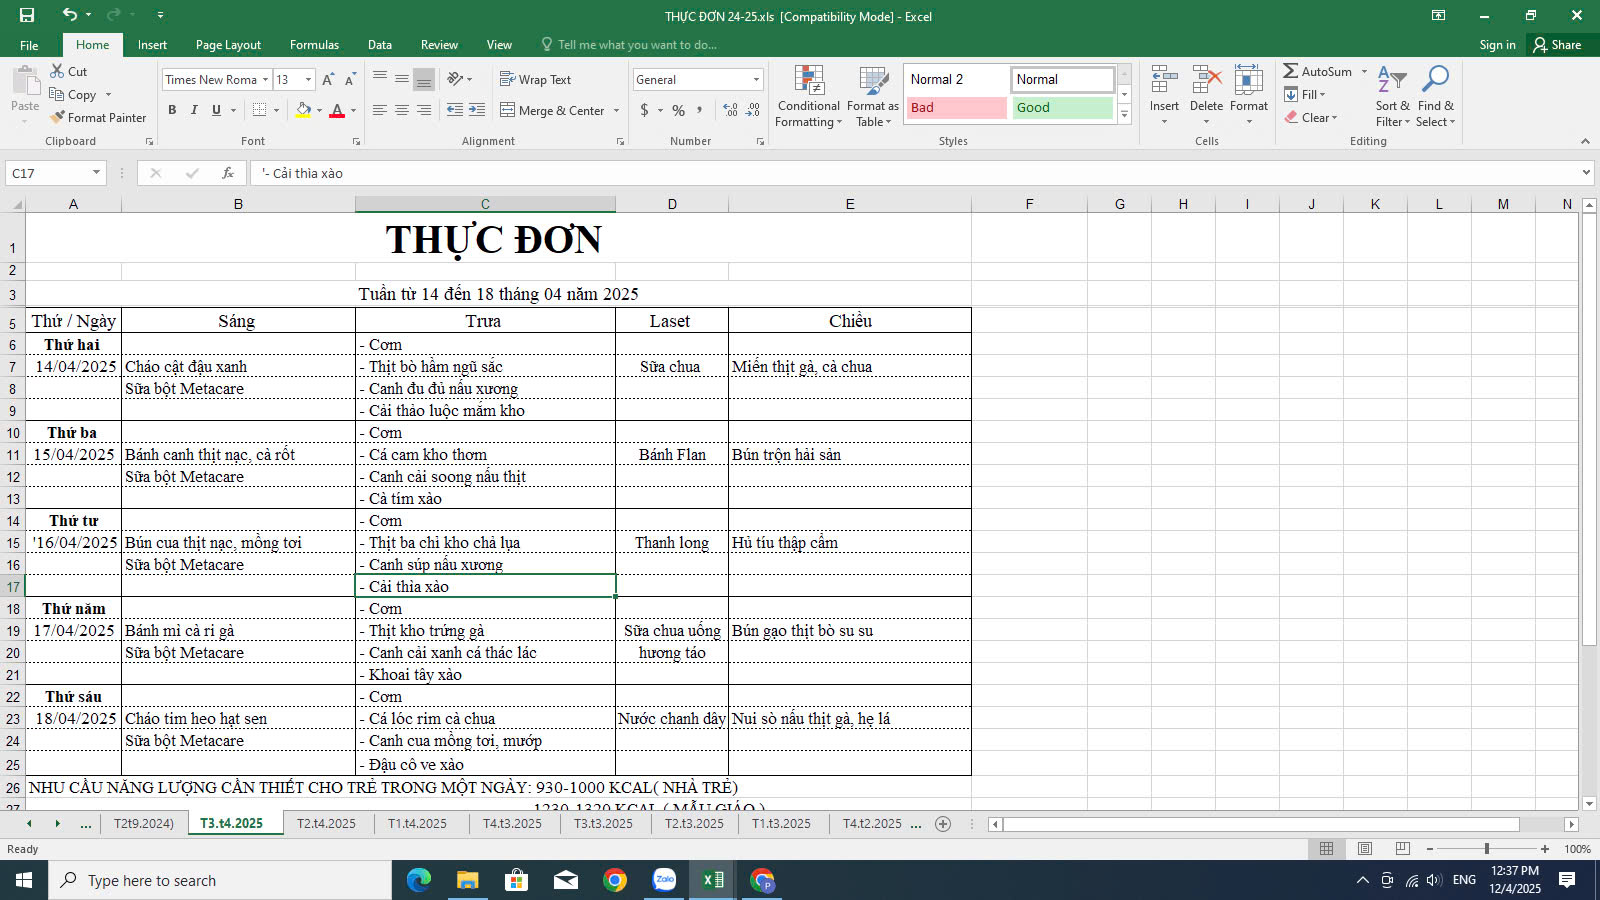Add a new sheet with plus icon
This screenshot has width=1600, height=900.
(942, 824)
